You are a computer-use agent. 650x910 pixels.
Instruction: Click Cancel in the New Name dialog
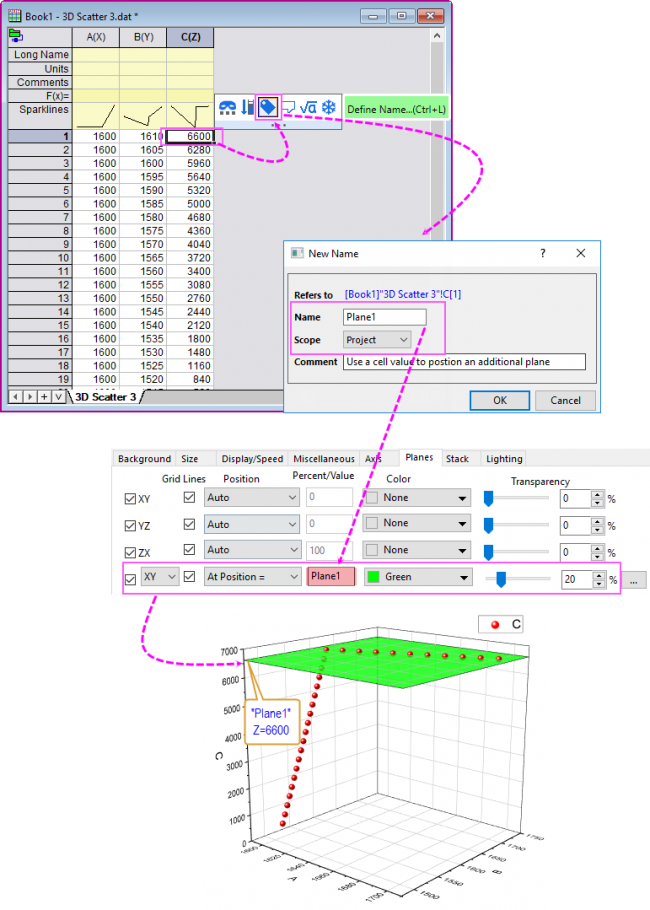pos(565,400)
